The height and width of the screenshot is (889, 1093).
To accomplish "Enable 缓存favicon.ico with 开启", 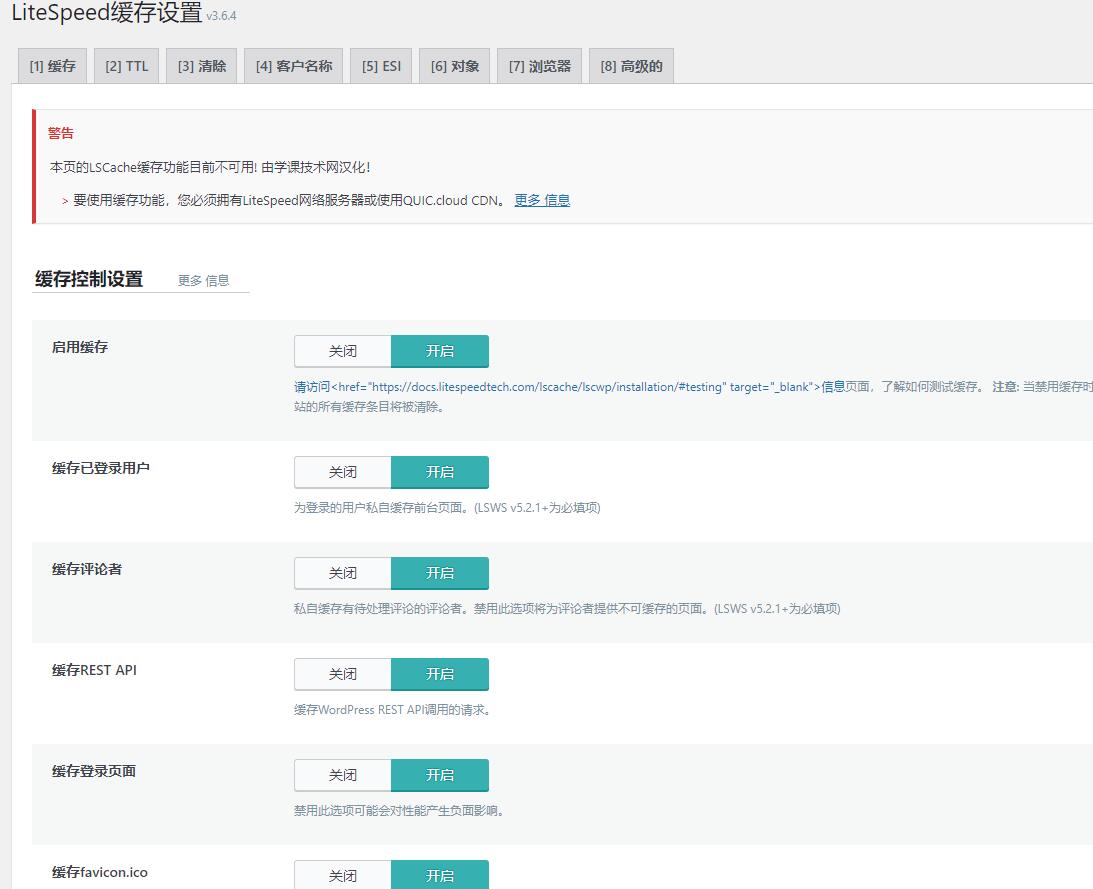I will [439, 876].
